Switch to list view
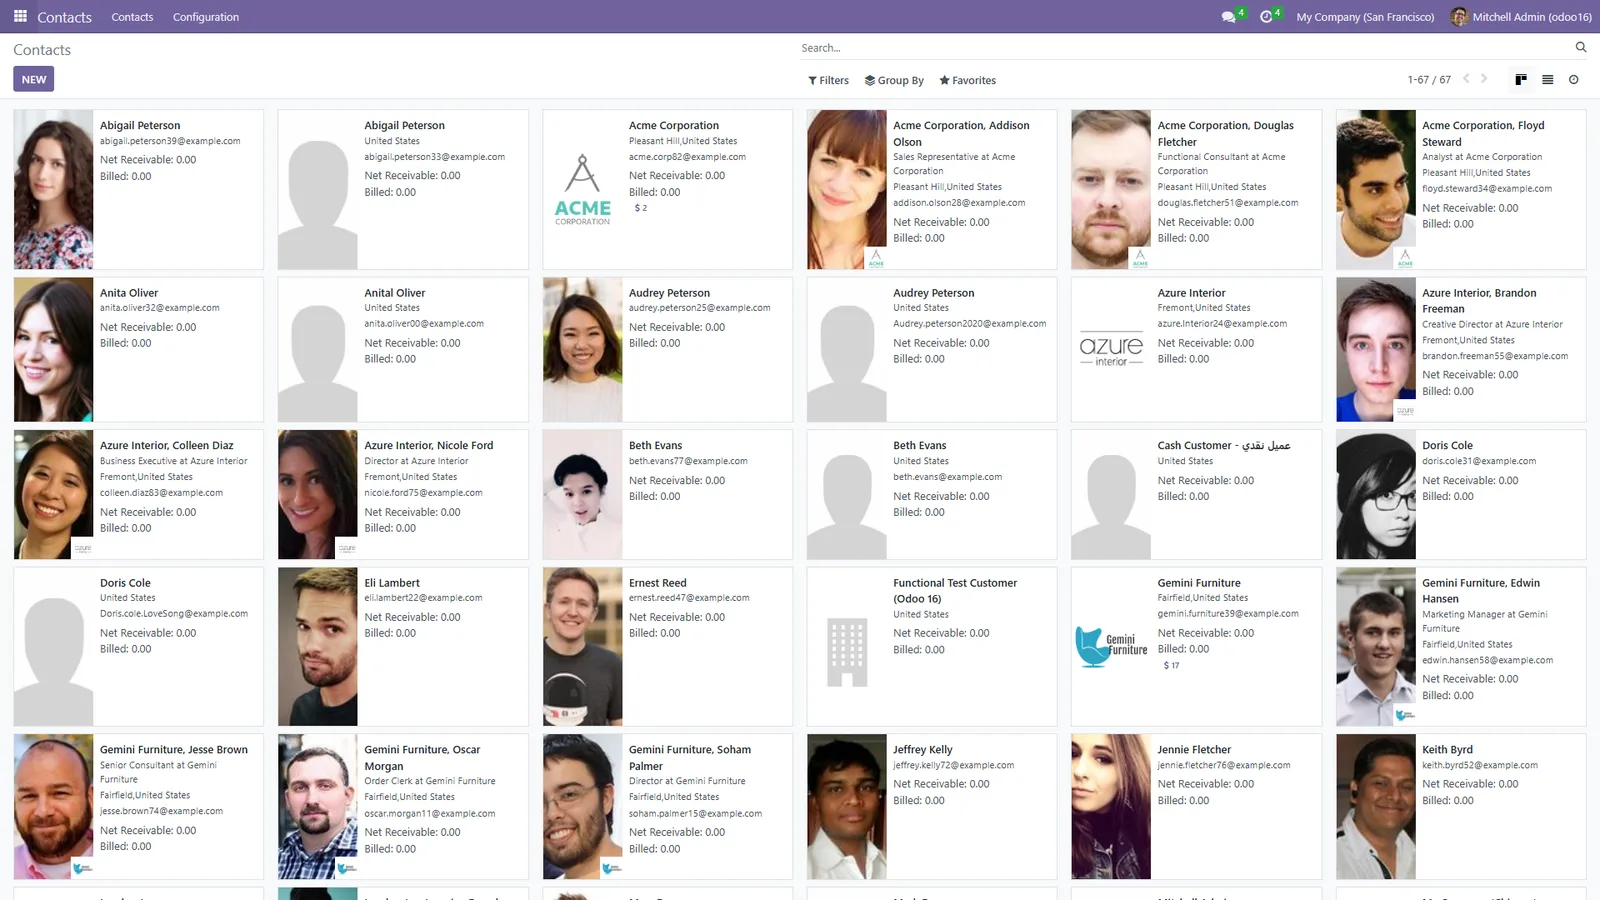This screenshot has width=1600, height=900. (1548, 80)
